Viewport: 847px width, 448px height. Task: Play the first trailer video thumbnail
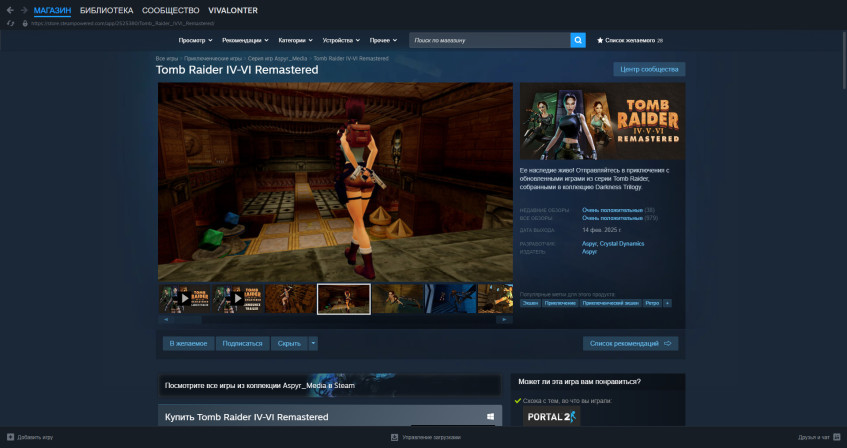tap(183, 299)
